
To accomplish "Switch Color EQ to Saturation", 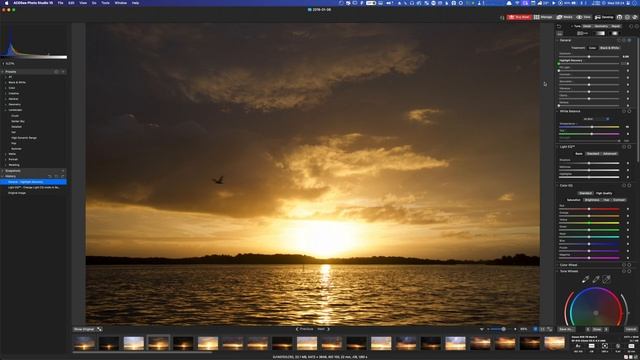I will click(x=573, y=200).
